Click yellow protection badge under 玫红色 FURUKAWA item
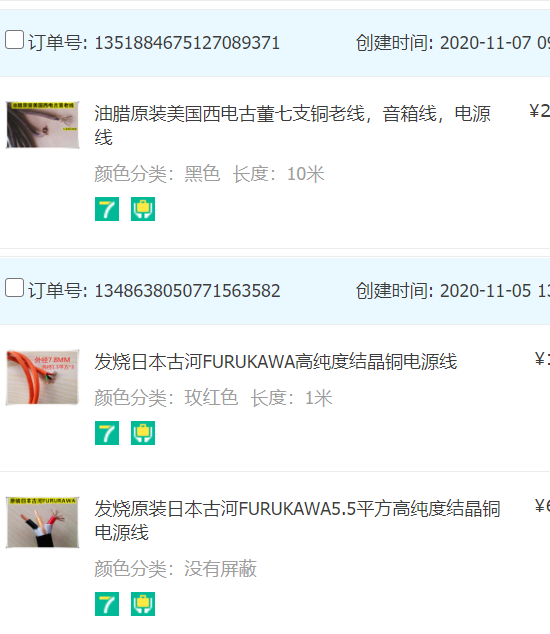Viewport: 550px width, 634px height. [x=143, y=433]
